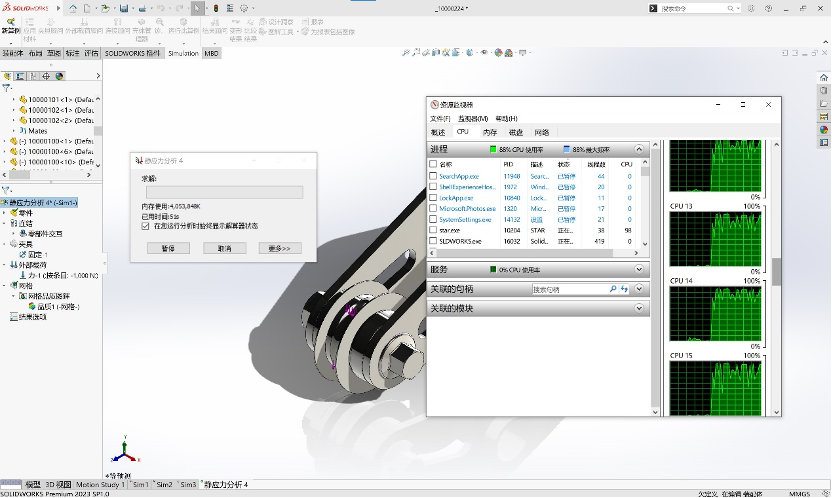Click the Print icon in top toolbar
Image resolution: width=832 pixels, height=498 pixels.
point(142,8)
